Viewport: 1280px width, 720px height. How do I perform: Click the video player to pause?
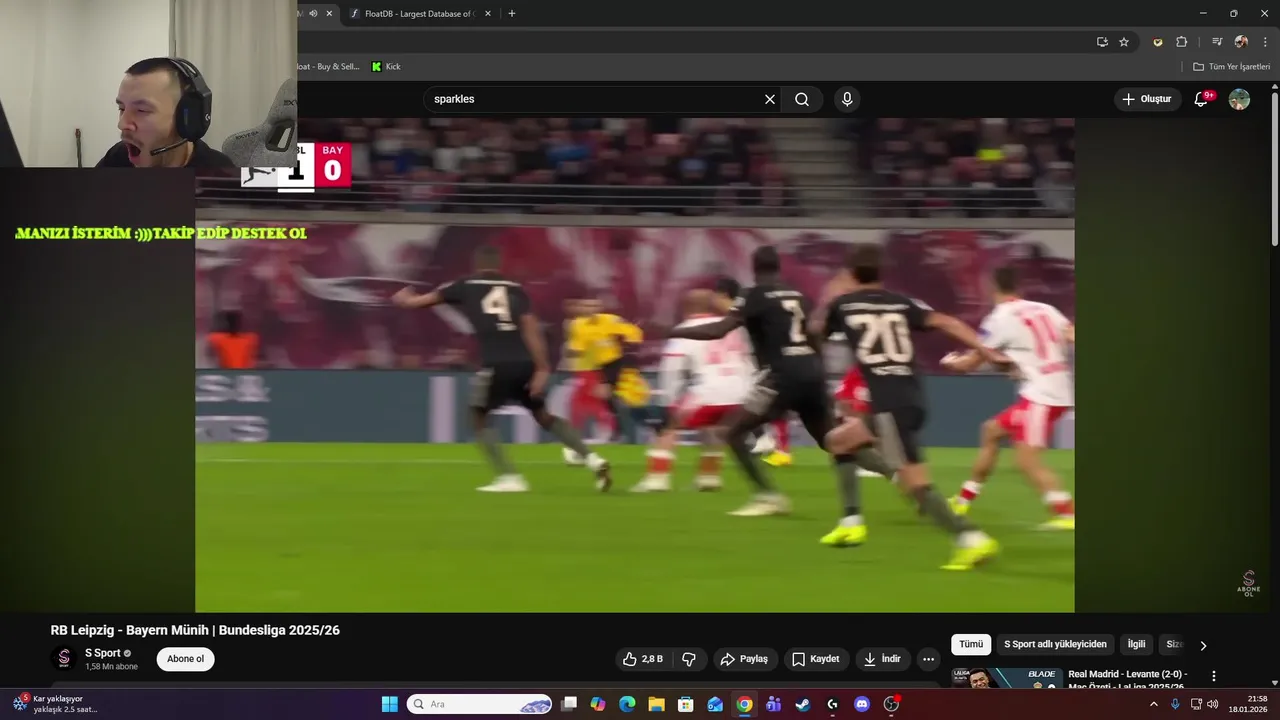[x=634, y=365]
